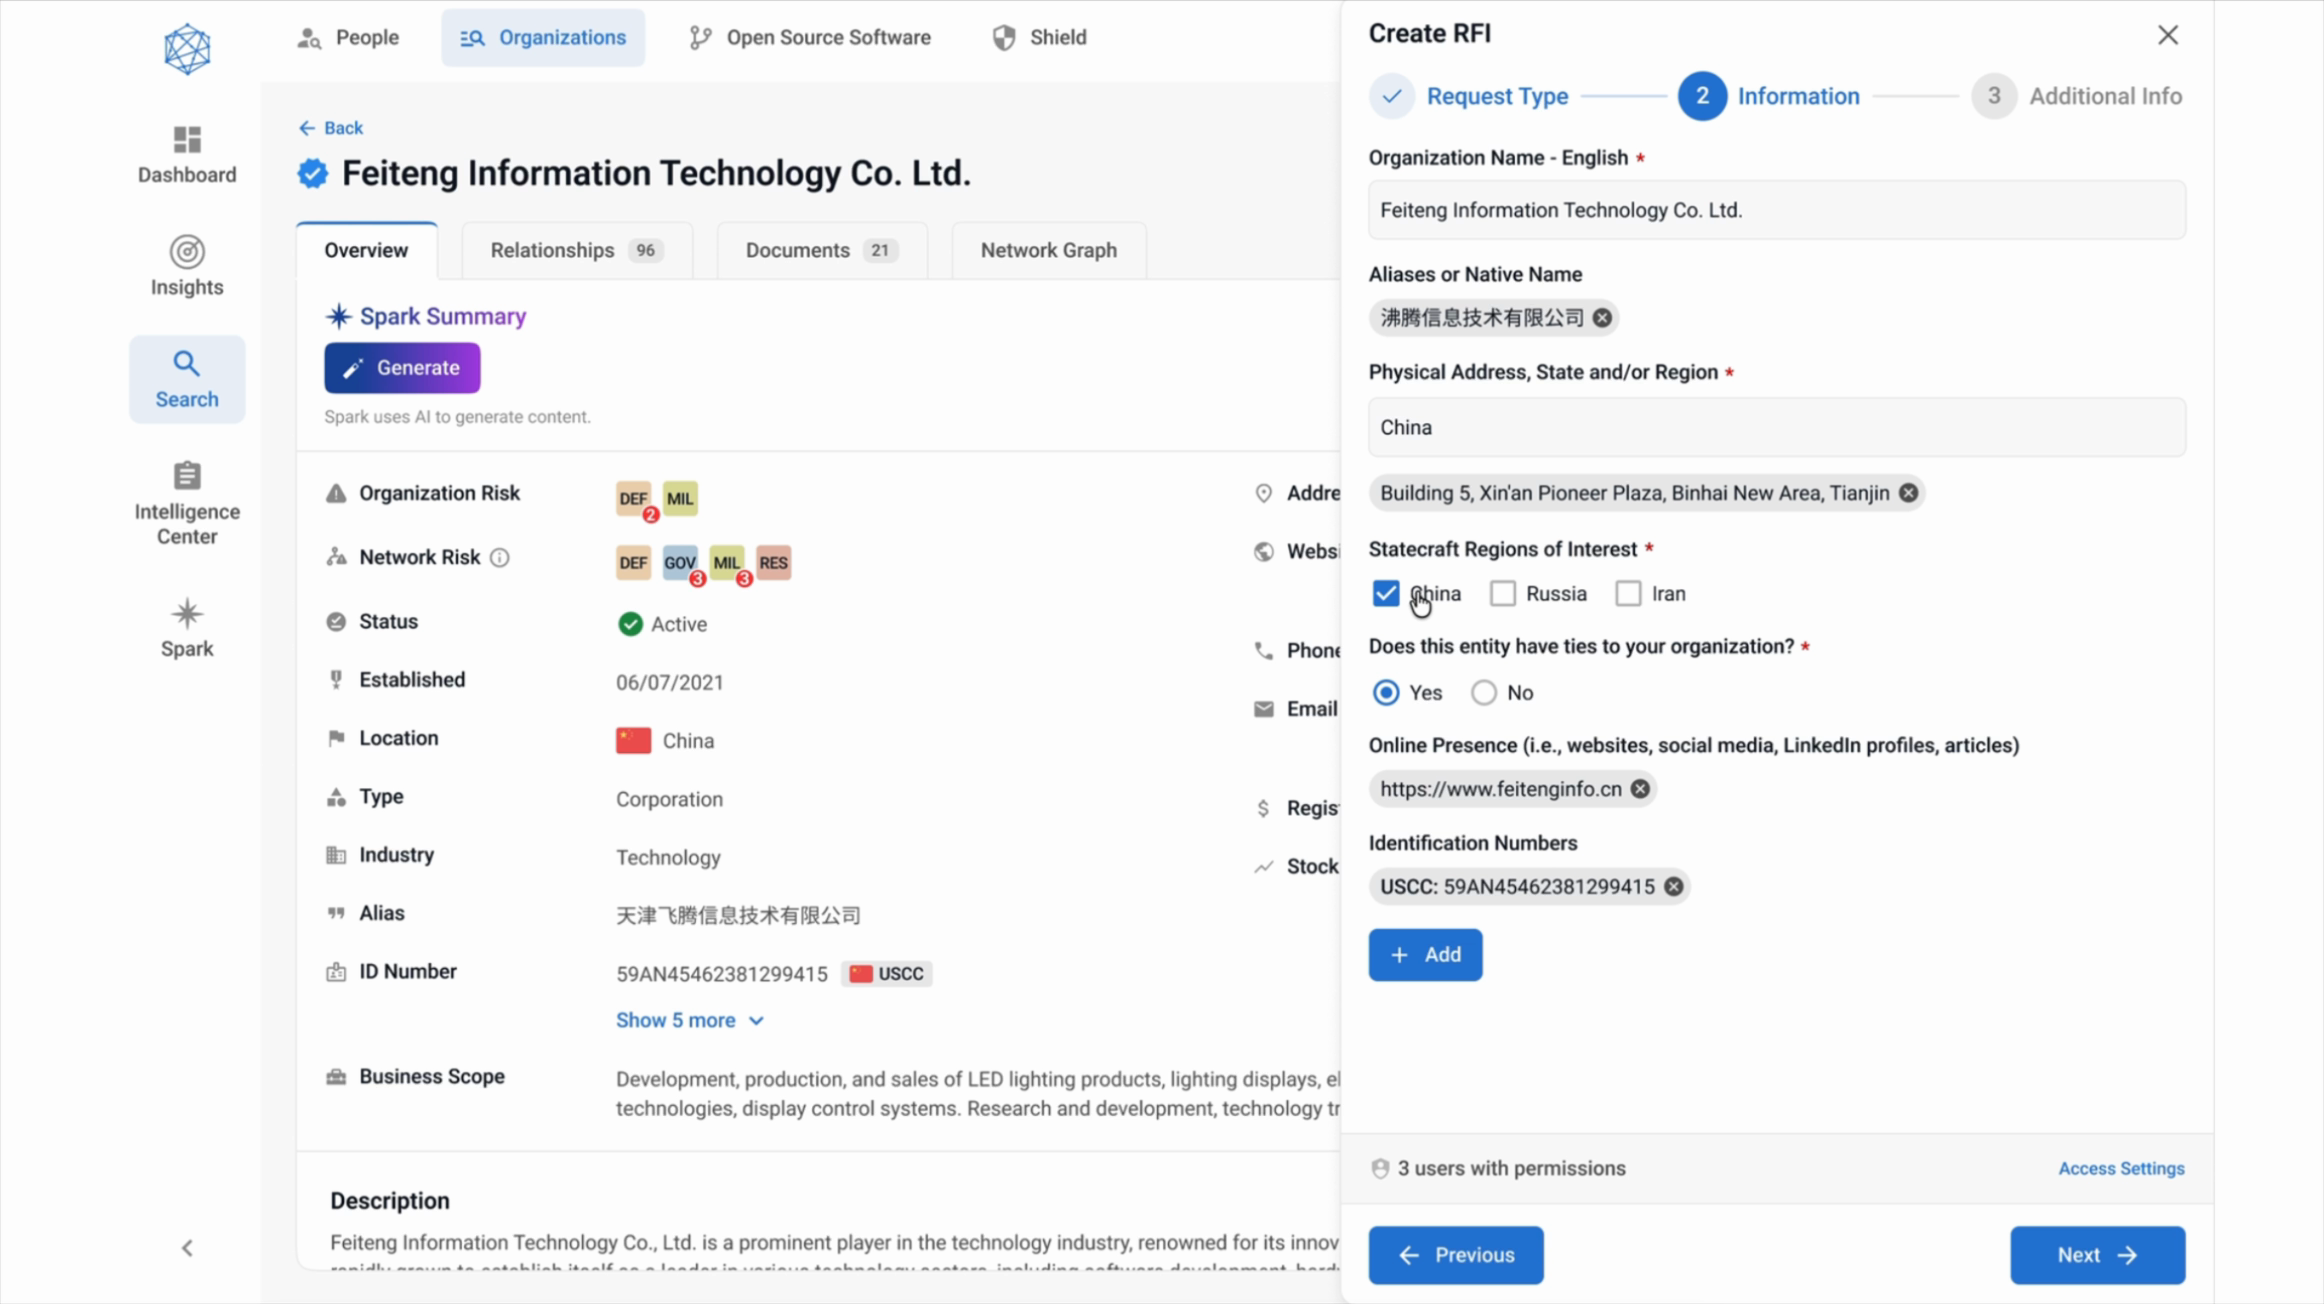Open Access Settings
The width and height of the screenshot is (2324, 1304).
click(x=2121, y=1168)
